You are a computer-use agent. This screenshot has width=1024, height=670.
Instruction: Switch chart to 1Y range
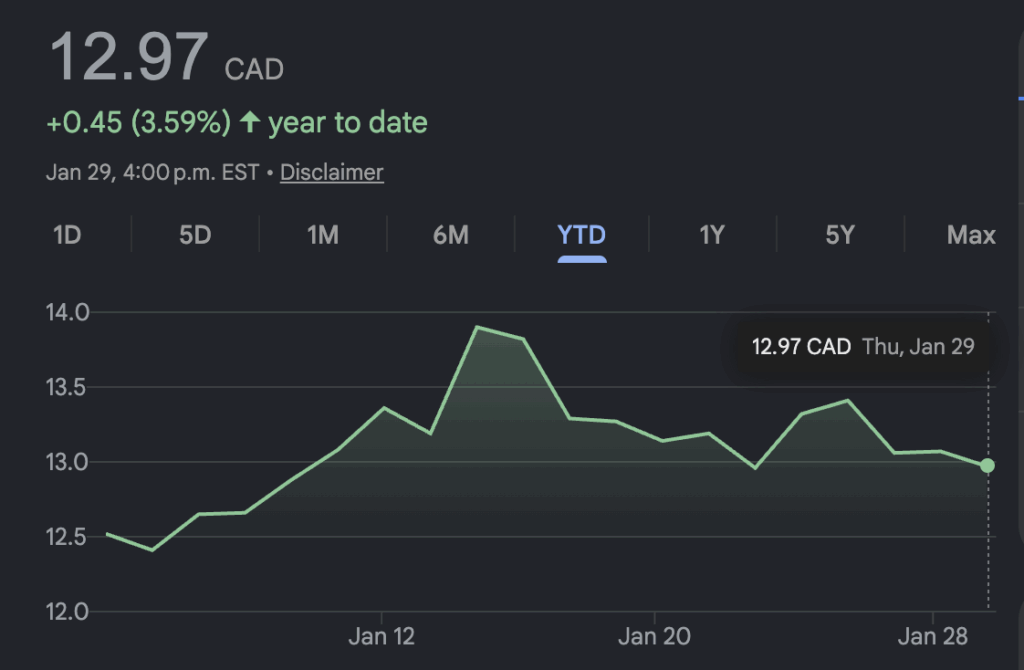pos(711,235)
